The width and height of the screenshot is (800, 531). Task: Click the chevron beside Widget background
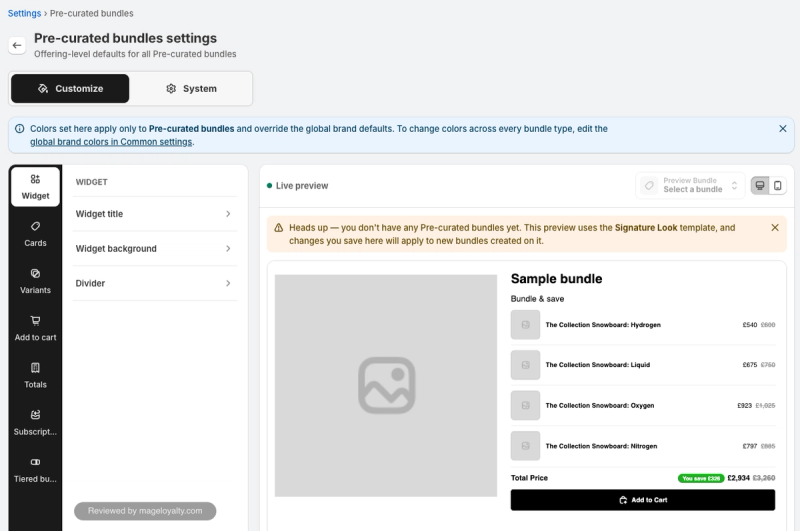(x=228, y=248)
